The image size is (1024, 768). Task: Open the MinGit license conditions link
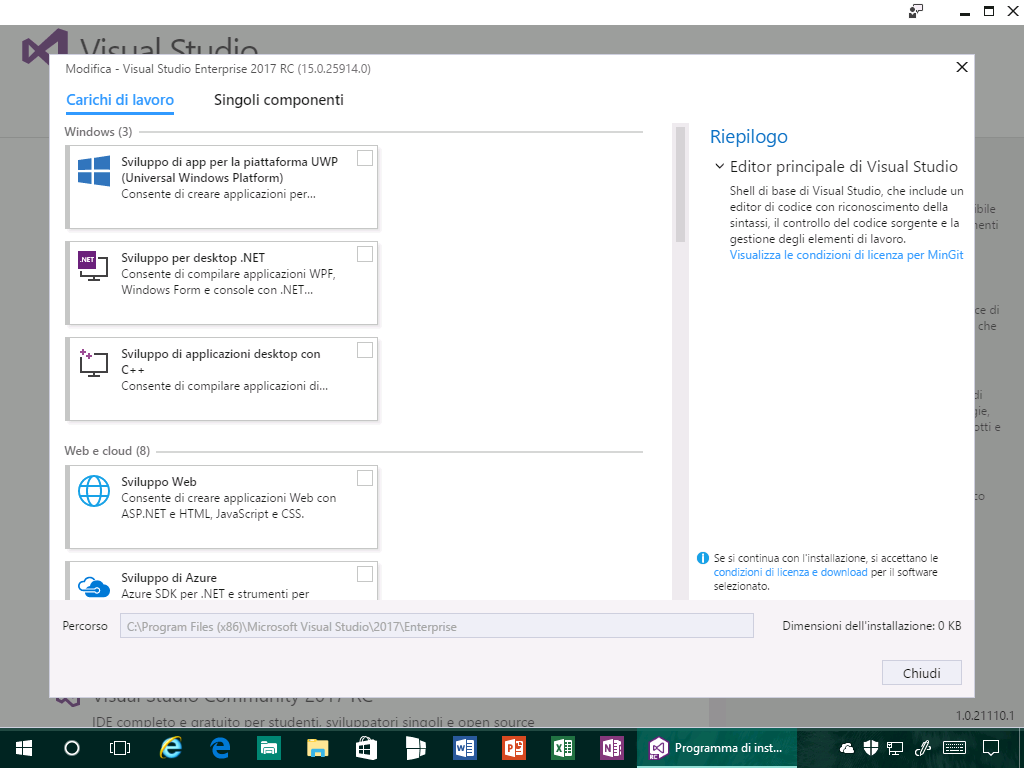(846, 255)
